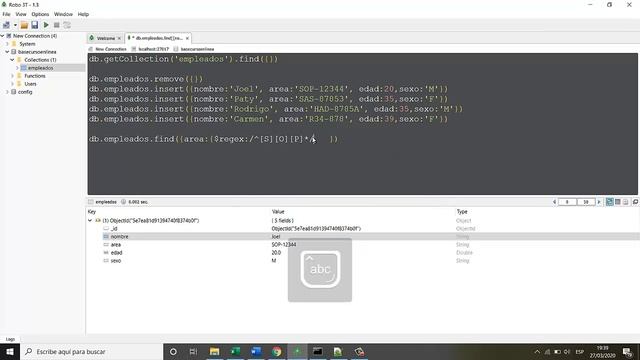Screen dimensions: 640x360
Task: Click the rotate orientation toolbar icon
Action: point(67,25)
